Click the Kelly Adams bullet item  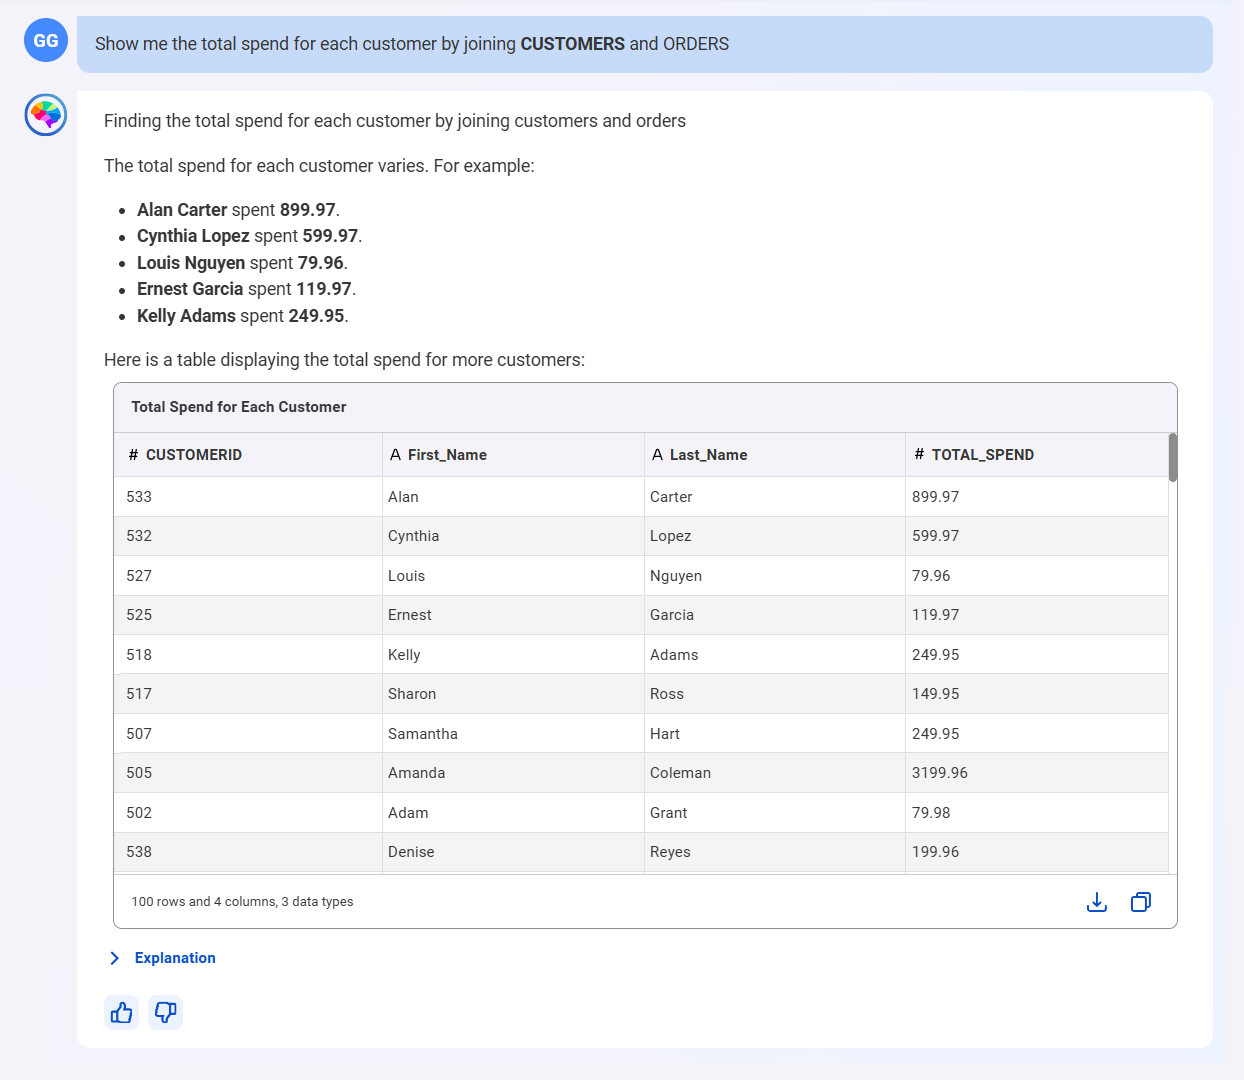click(243, 316)
